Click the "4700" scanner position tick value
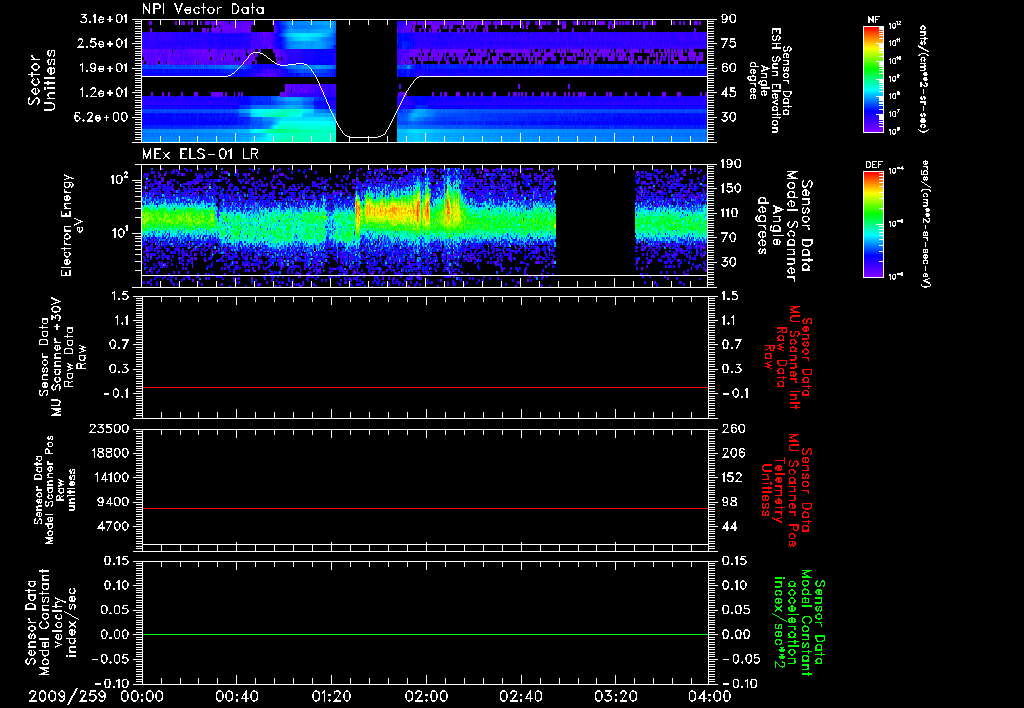Image resolution: width=1024 pixels, height=708 pixels. pos(114,526)
